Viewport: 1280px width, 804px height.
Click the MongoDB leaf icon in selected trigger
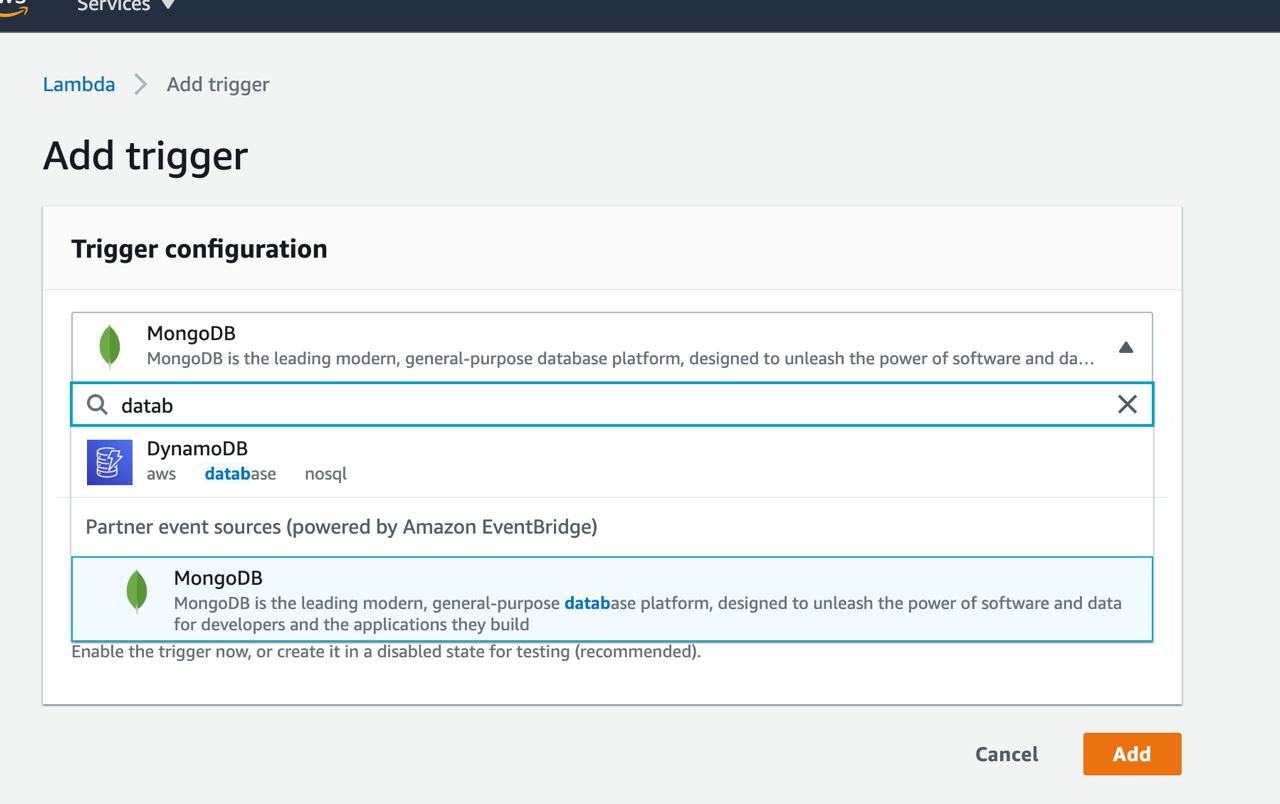point(110,346)
